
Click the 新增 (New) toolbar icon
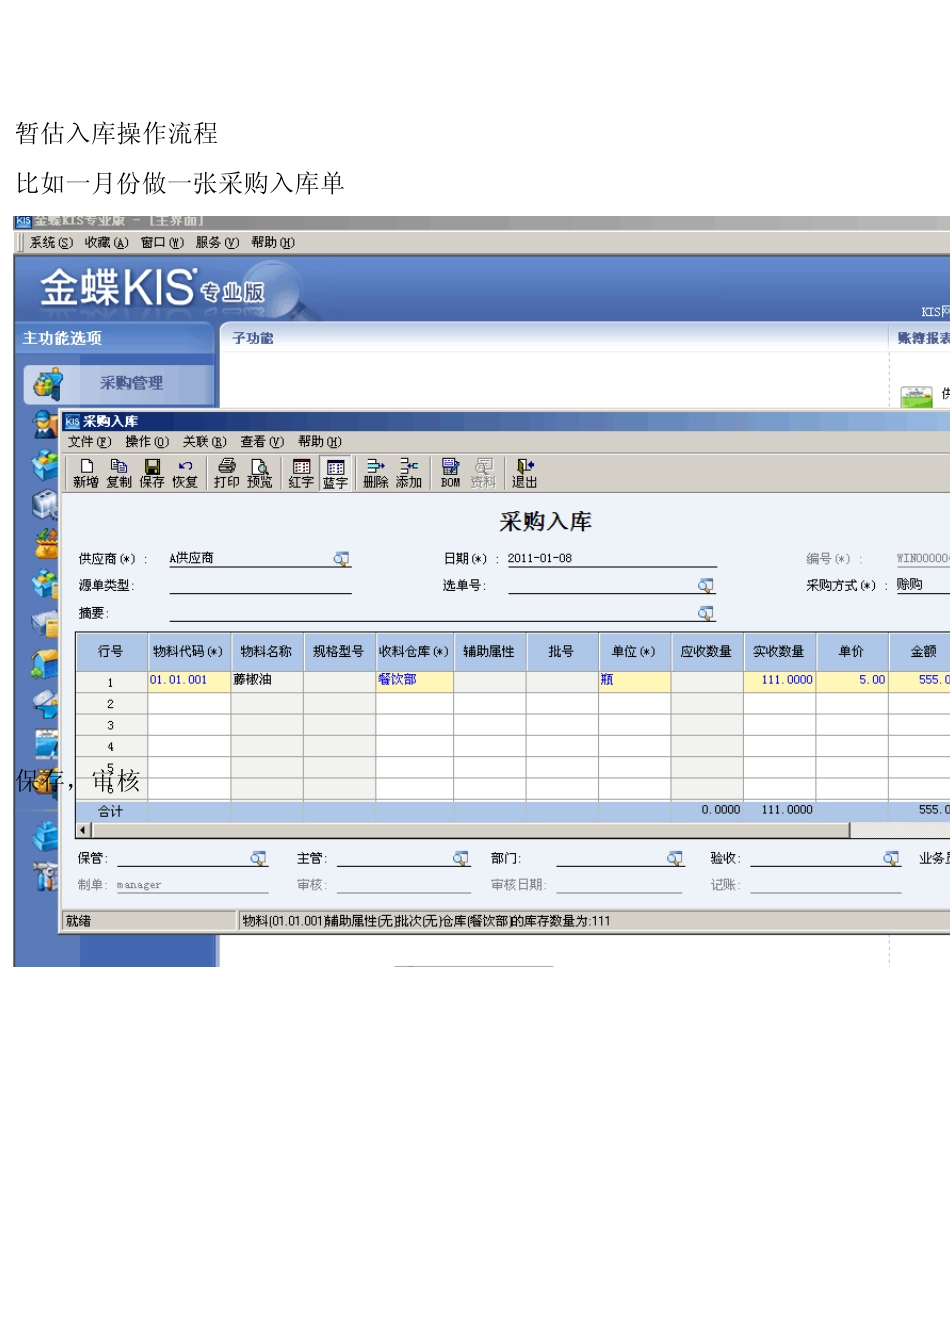pos(86,473)
